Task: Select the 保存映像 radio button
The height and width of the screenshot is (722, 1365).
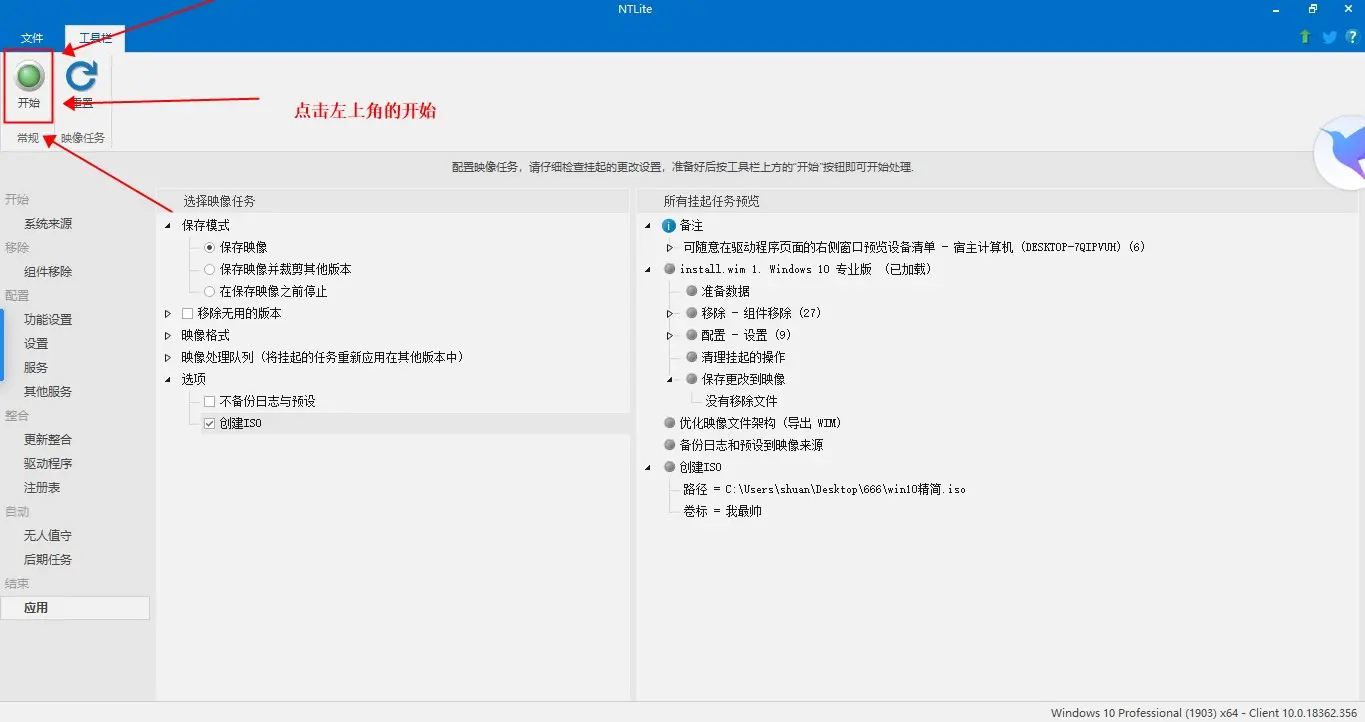Action: click(209, 247)
